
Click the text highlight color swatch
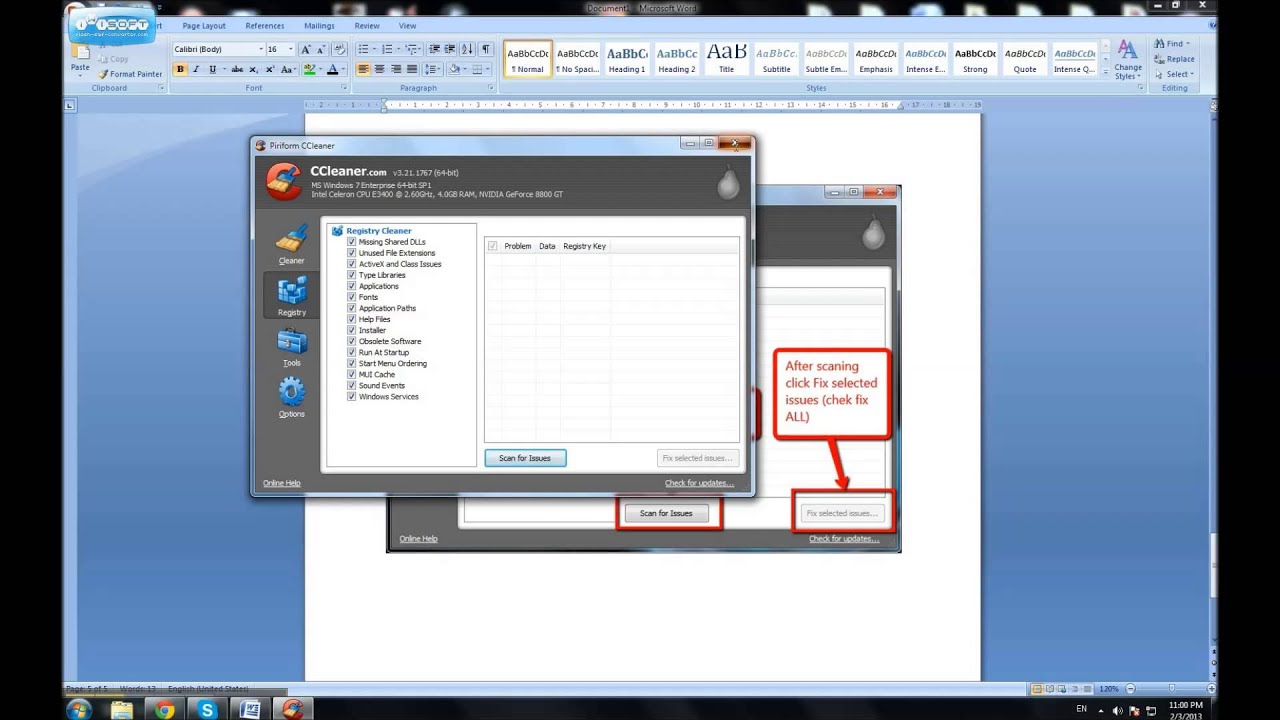[x=309, y=69]
